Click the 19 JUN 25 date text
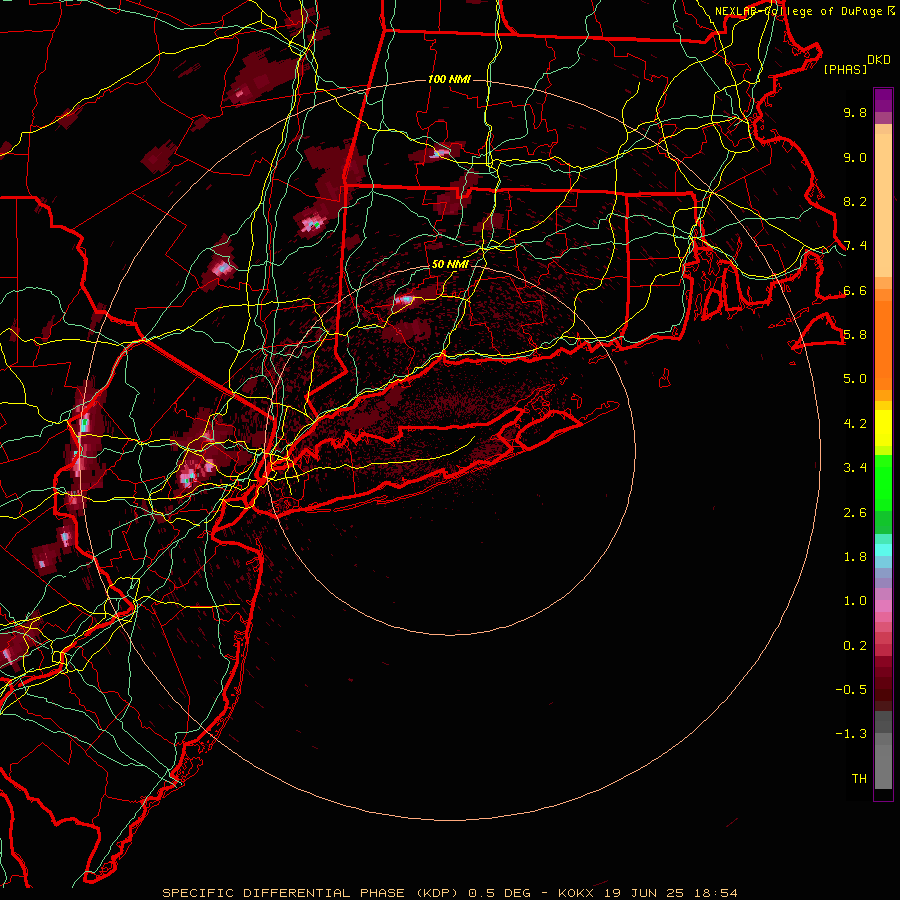This screenshot has height=900, width=900. click(x=644, y=893)
